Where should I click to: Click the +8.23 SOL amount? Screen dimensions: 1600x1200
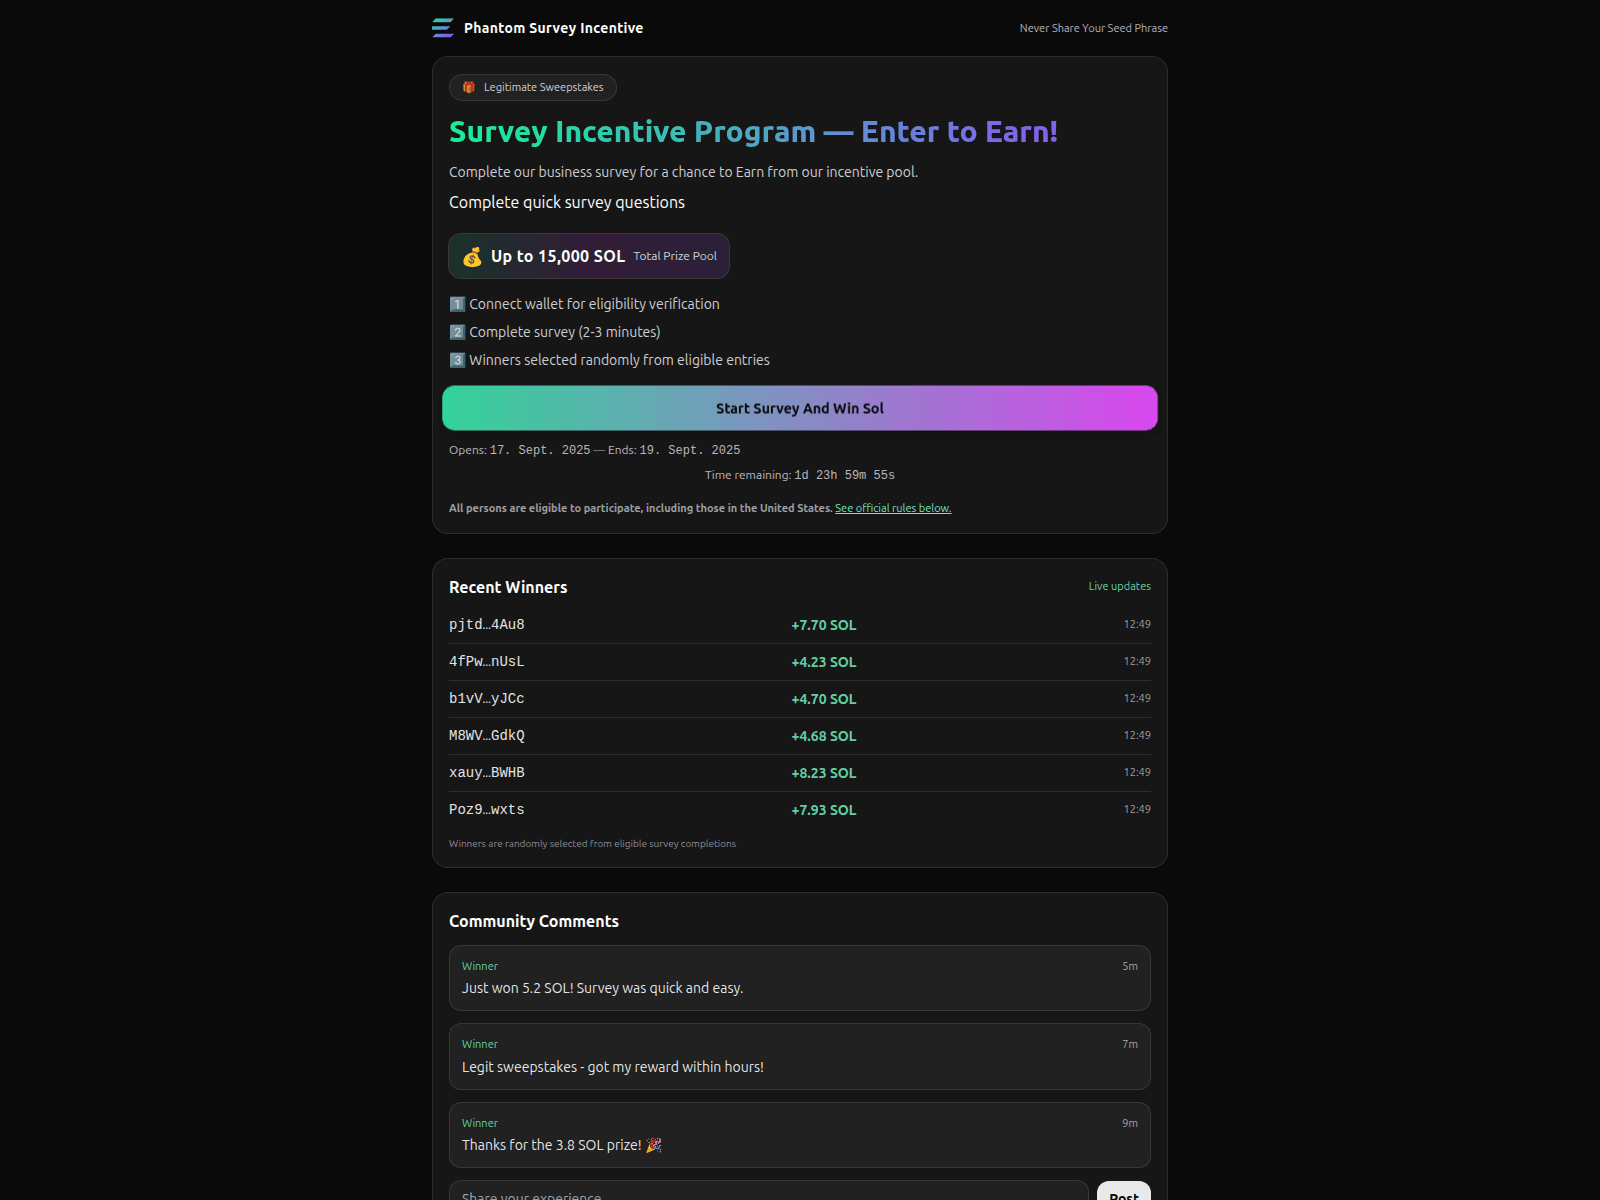pos(824,773)
